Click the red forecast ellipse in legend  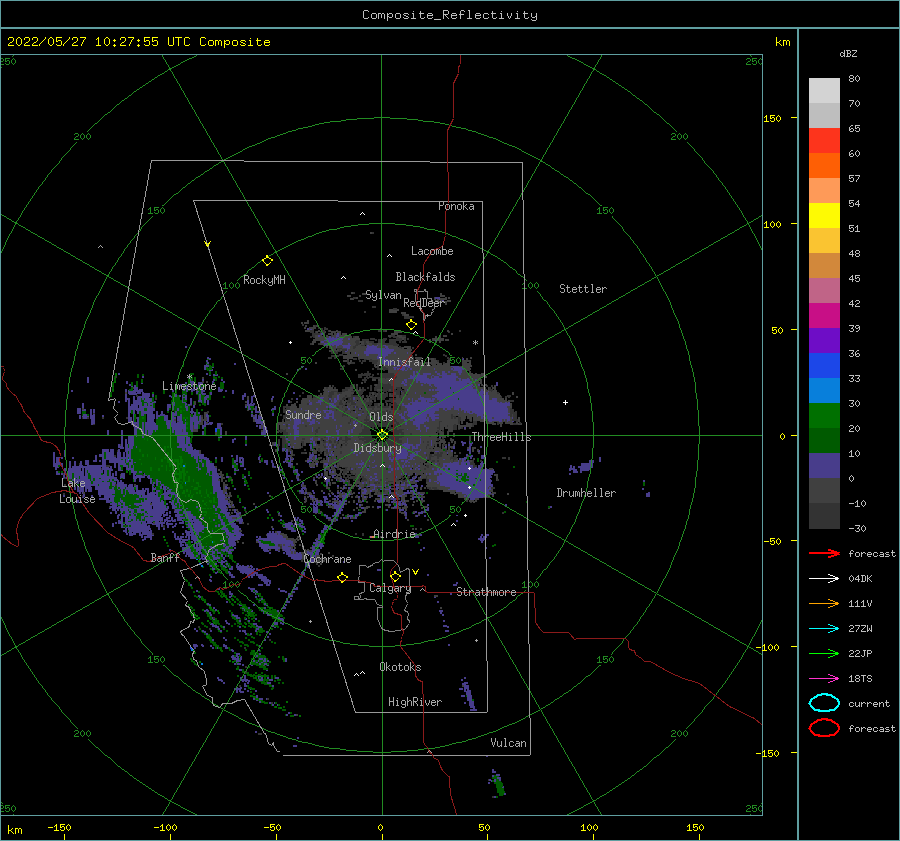coord(824,728)
